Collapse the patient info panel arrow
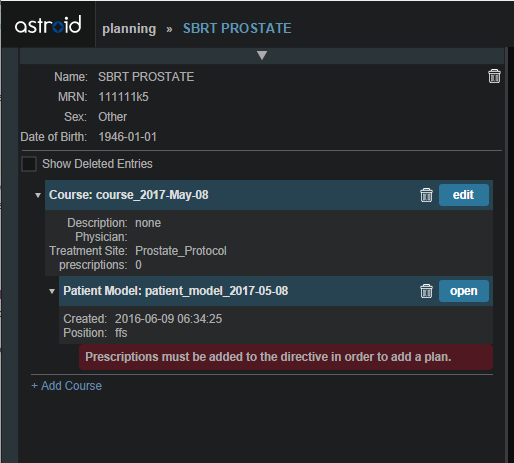This screenshot has height=463, width=514. click(262, 55)
